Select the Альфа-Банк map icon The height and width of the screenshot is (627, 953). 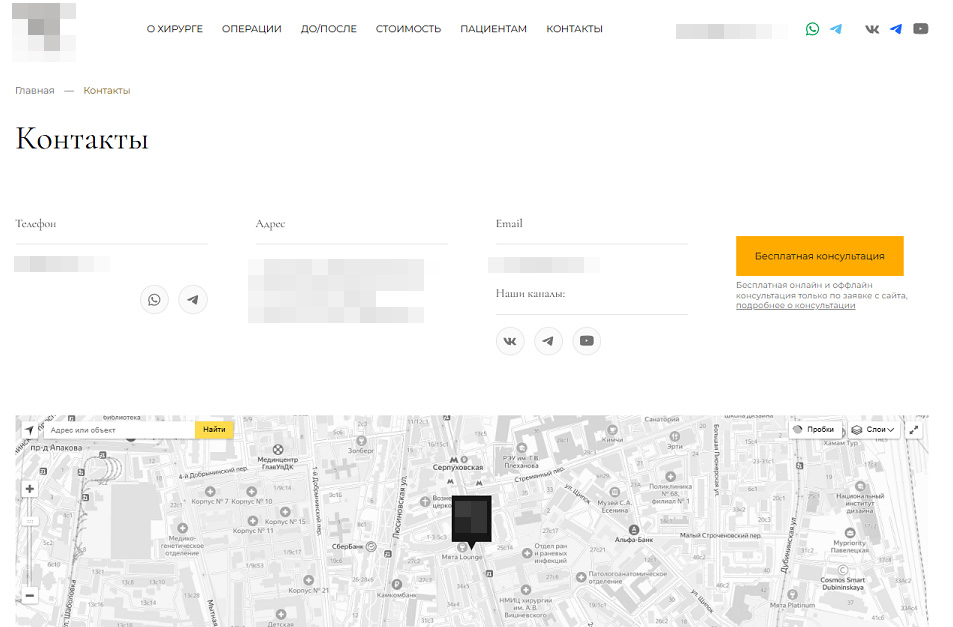point(634,530)
